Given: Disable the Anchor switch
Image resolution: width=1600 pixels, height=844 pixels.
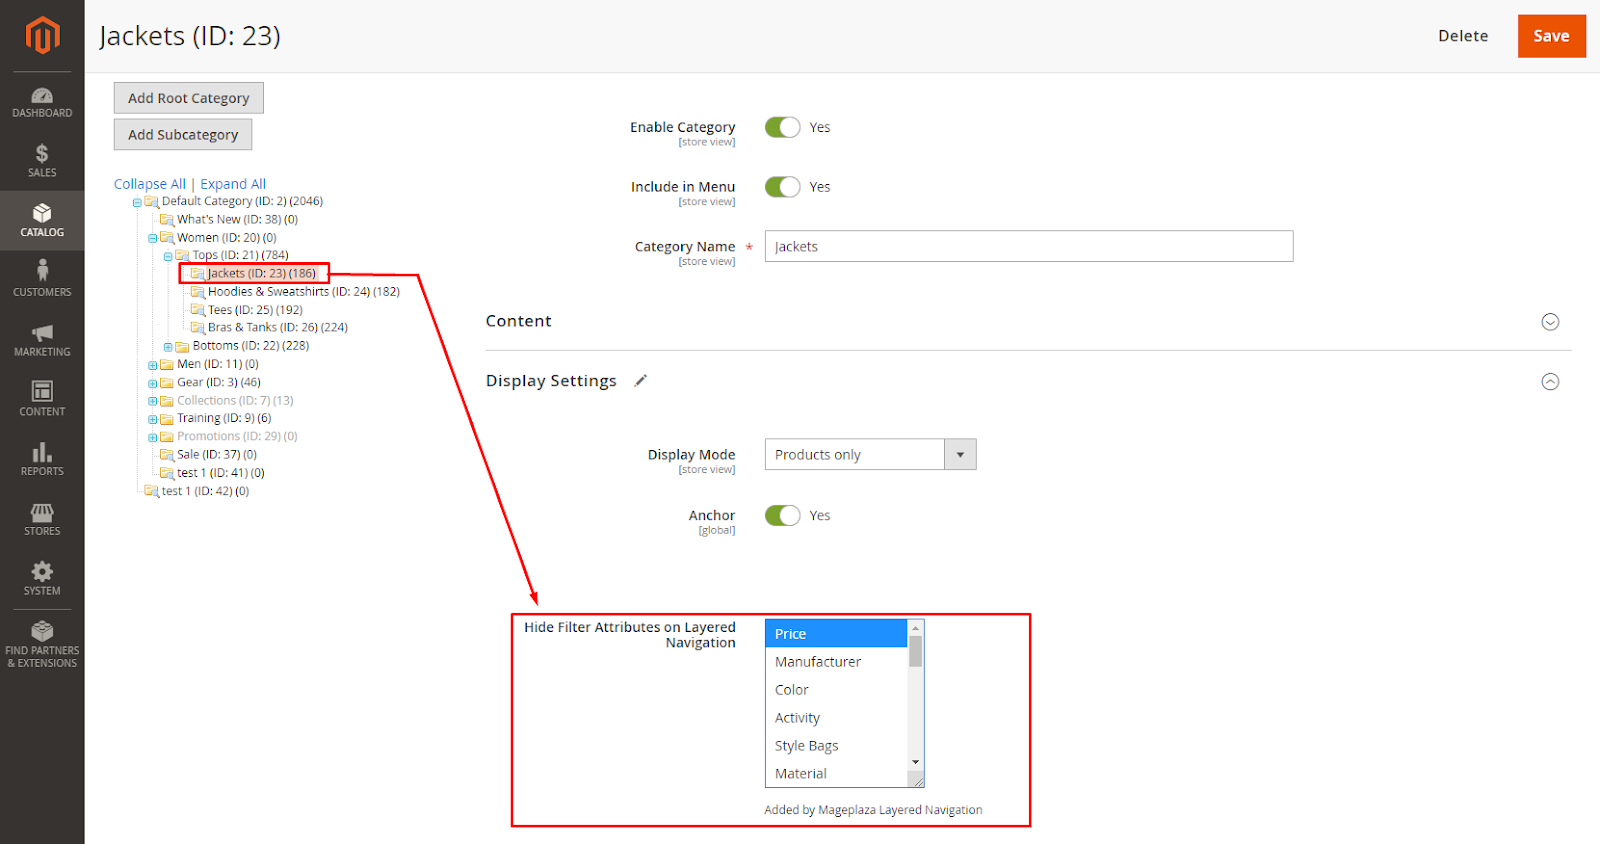Looking at the screenshot, I should point(782,515).
